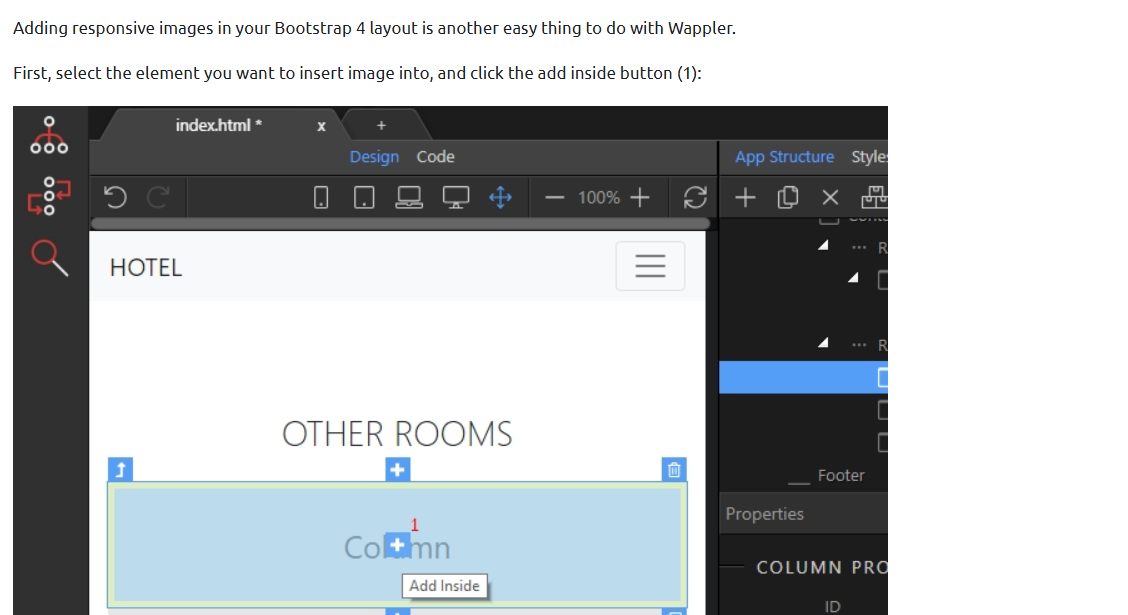Open the App Structure tab
1128x615 pixels.
pos(784,157)
